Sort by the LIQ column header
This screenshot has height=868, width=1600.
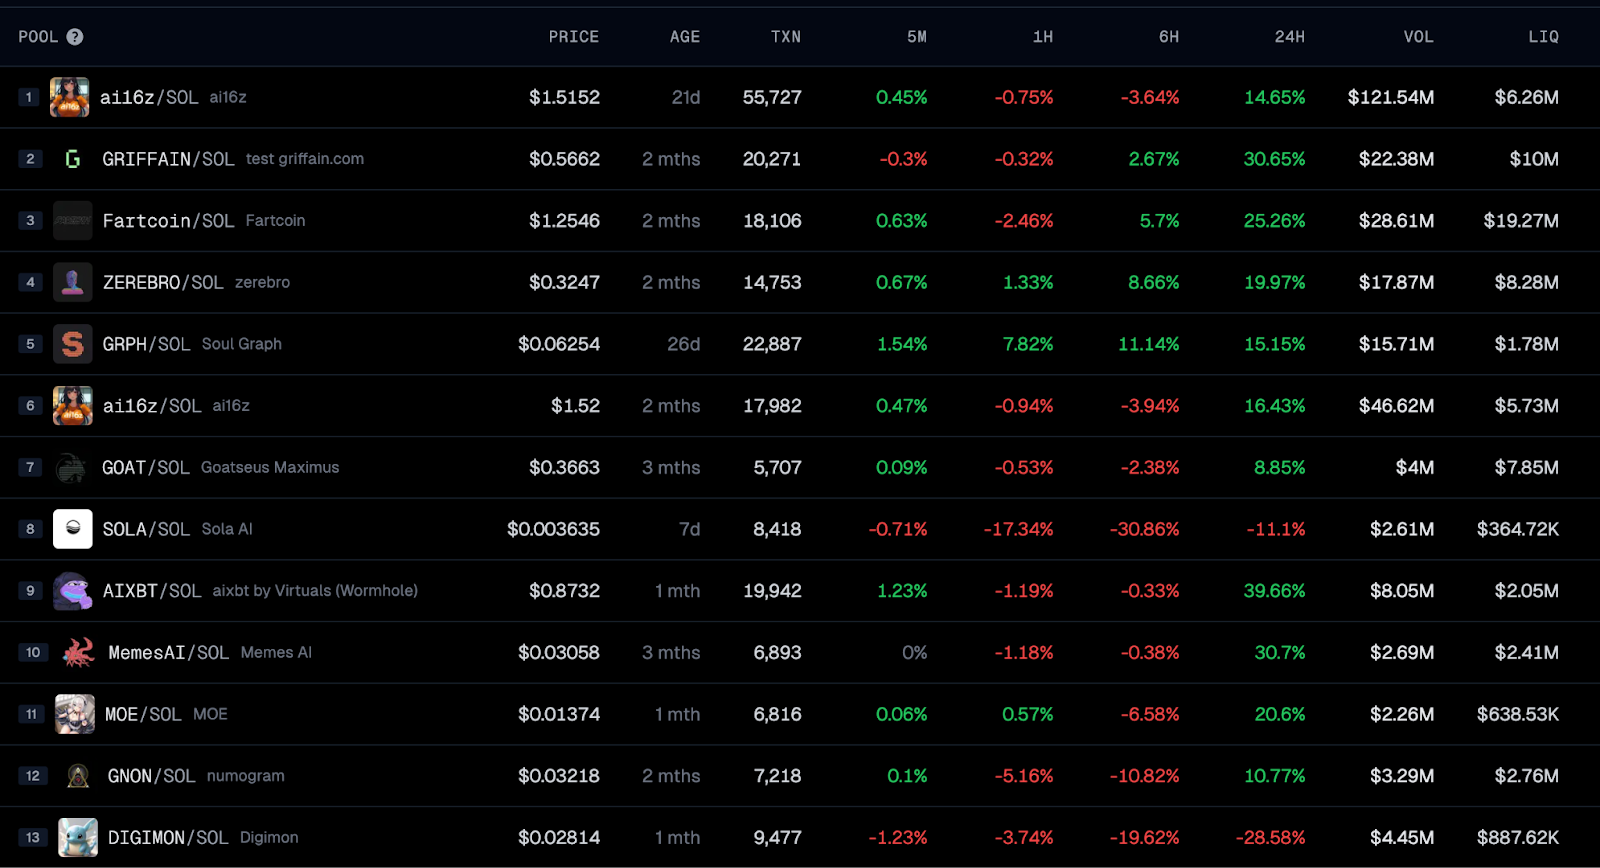pyautogui.click(x=1544, y=37)
